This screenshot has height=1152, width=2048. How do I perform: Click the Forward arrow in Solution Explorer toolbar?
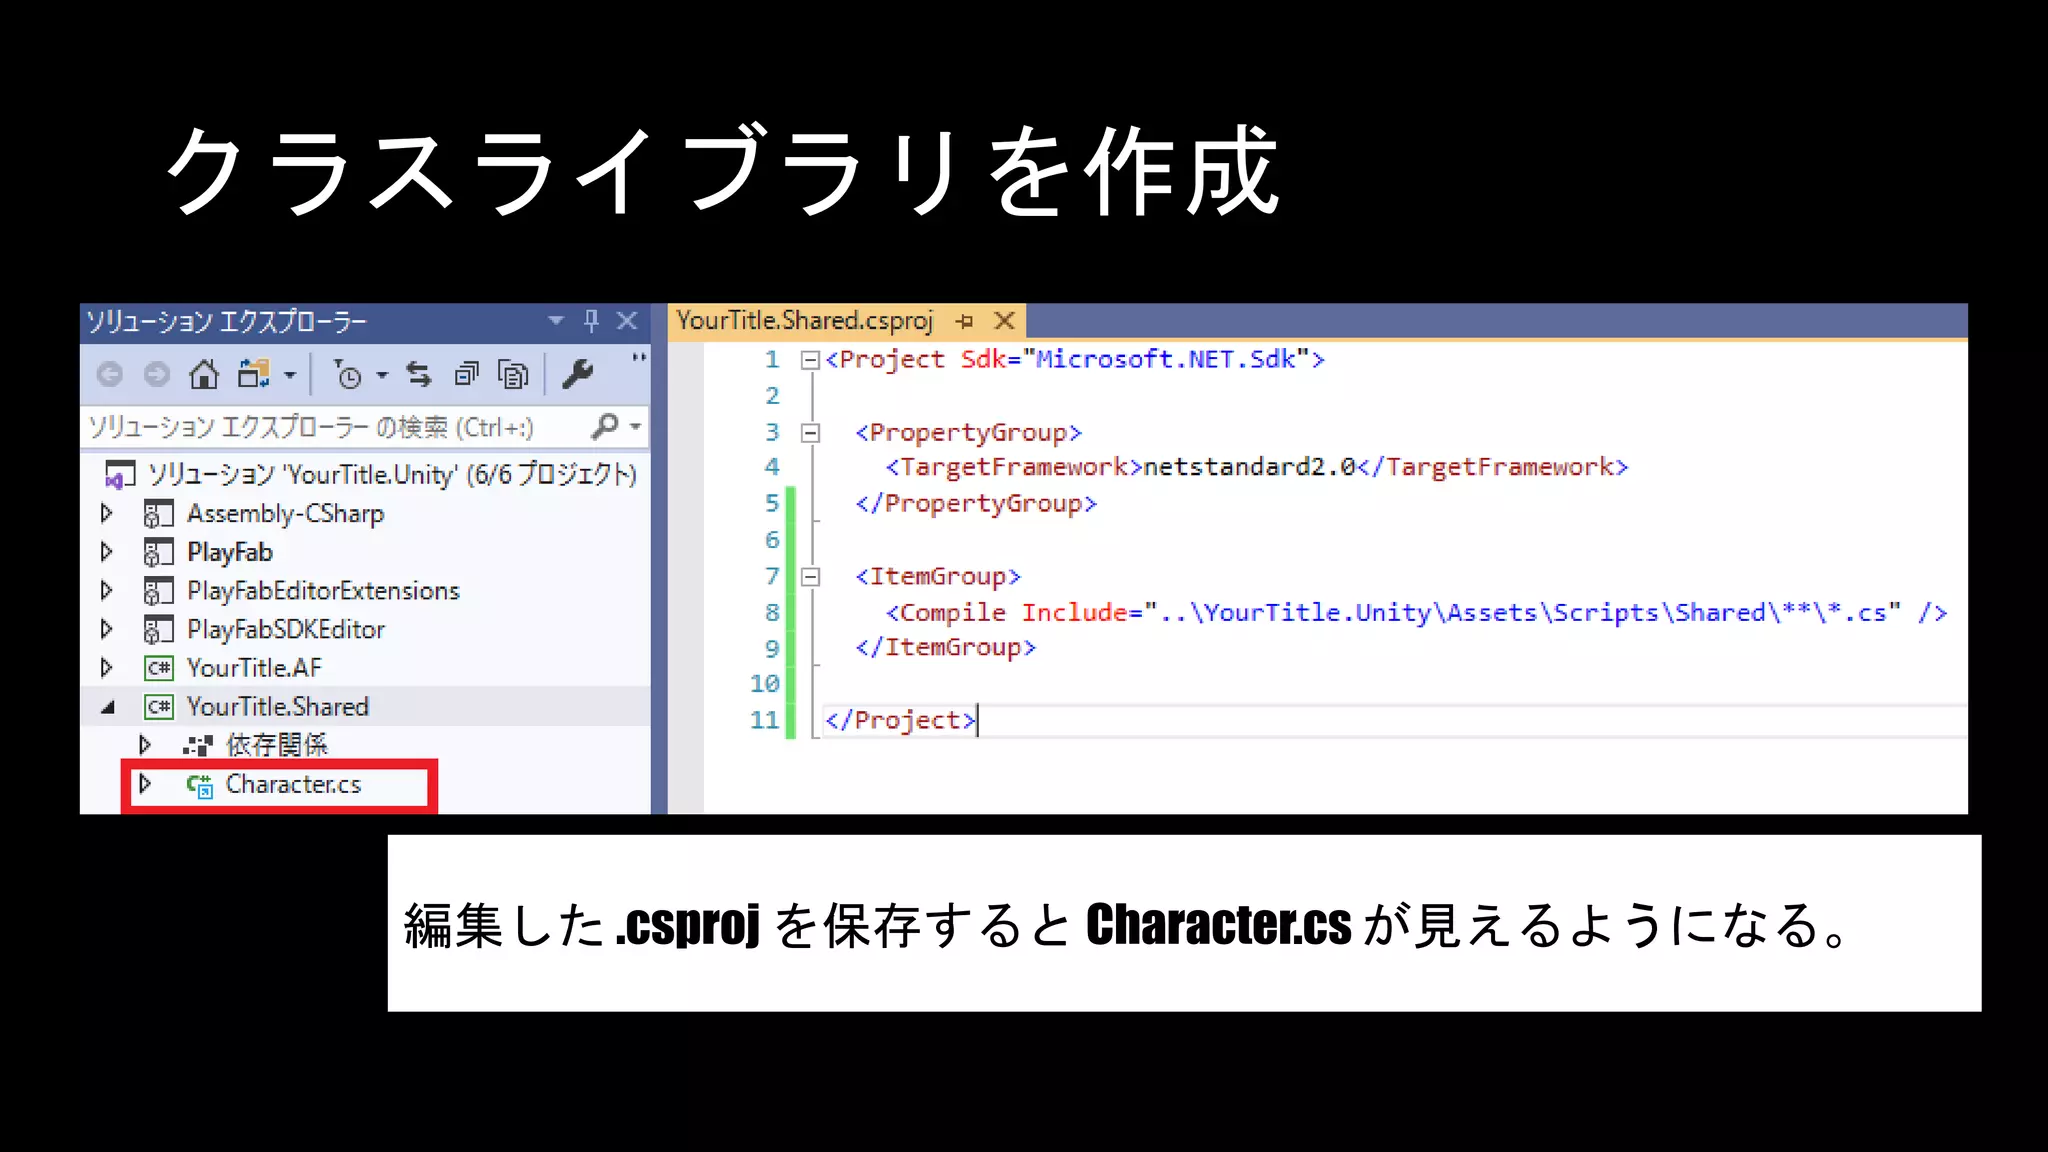pyautogui.click(x=157, y=375)
